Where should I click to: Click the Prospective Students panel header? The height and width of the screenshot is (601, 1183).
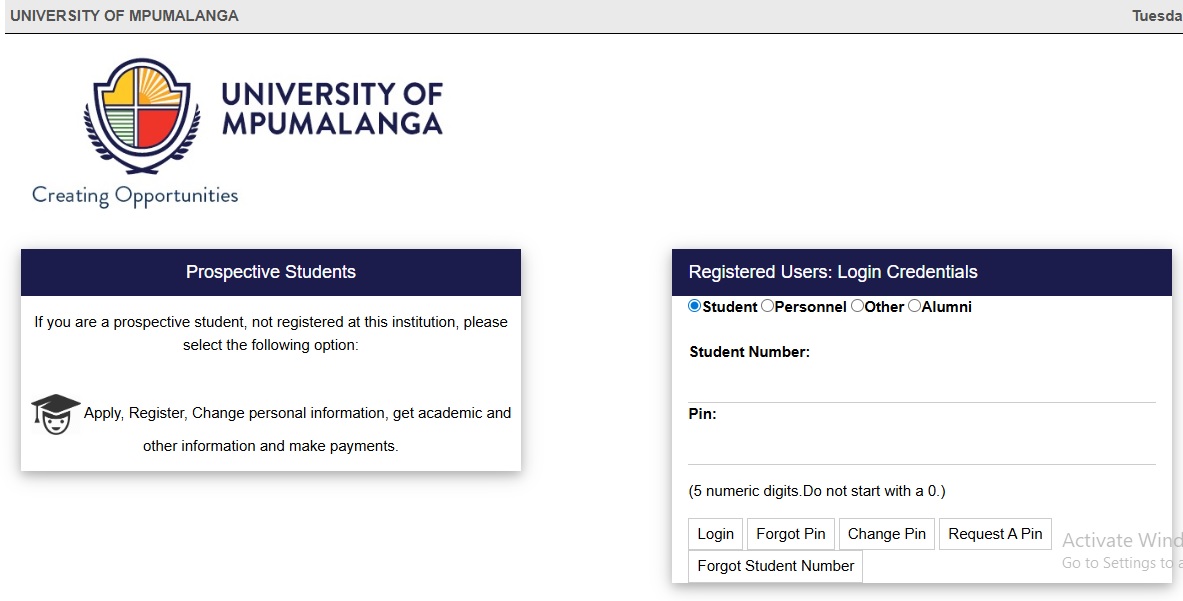point(270,272)
